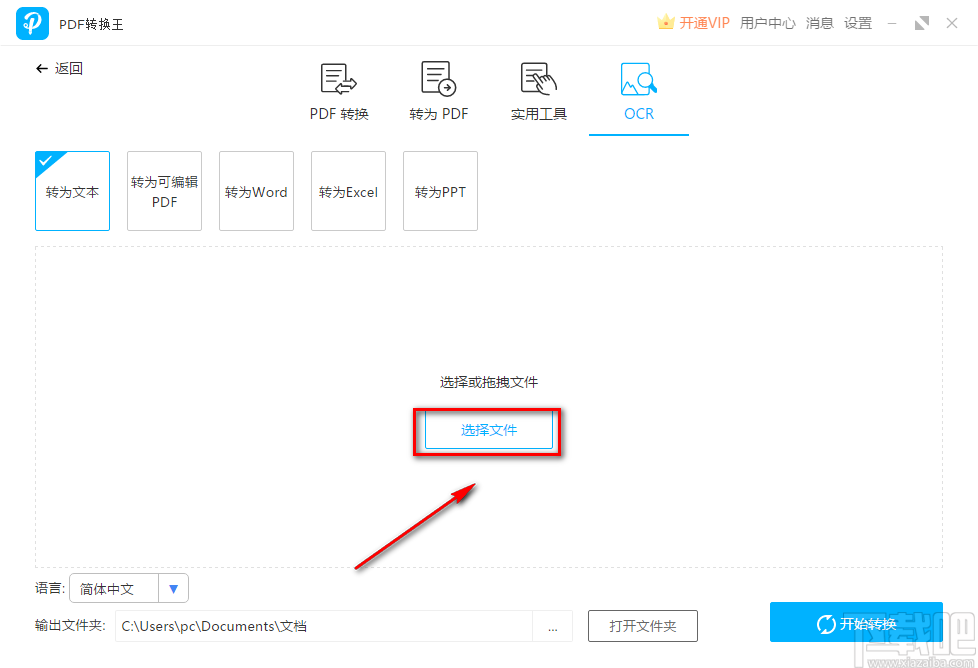
Task: Select the PDF转换 conversion icon
Action: point(337,79)
